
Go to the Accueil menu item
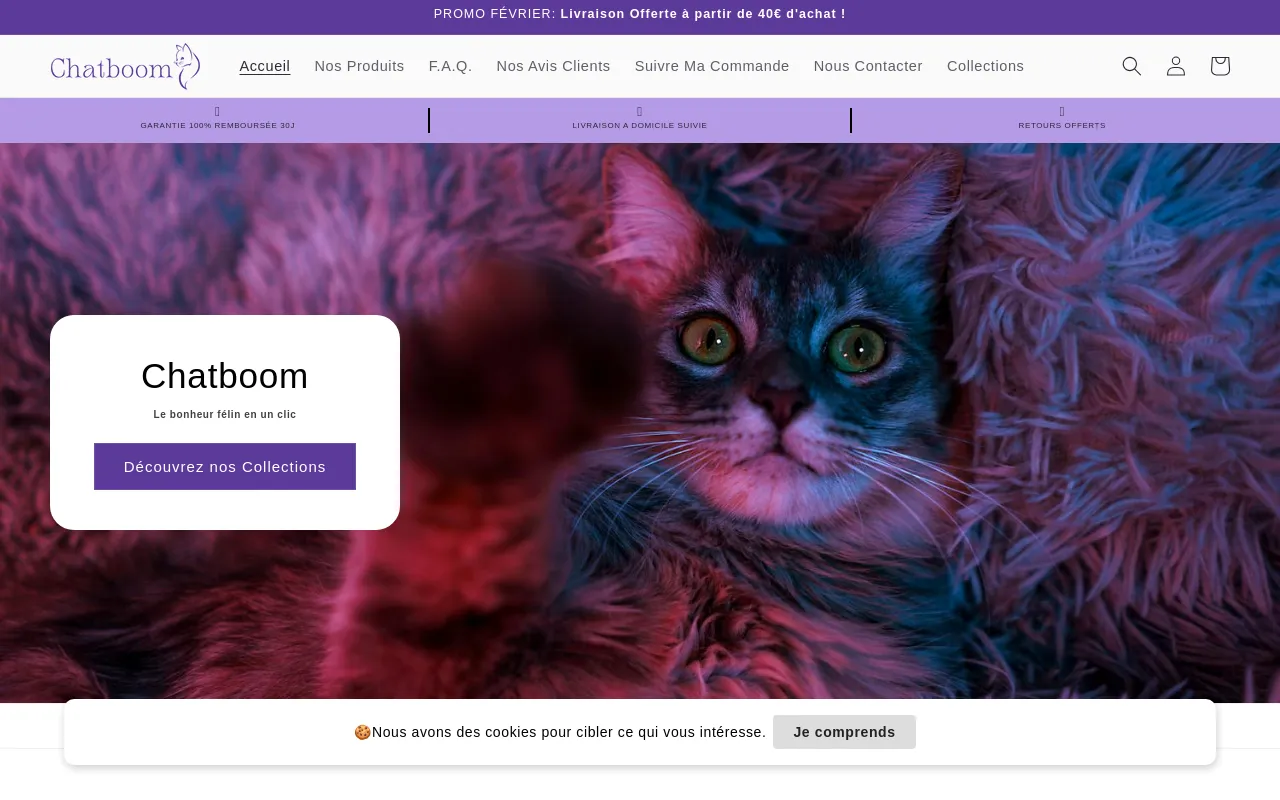[265, 66]
